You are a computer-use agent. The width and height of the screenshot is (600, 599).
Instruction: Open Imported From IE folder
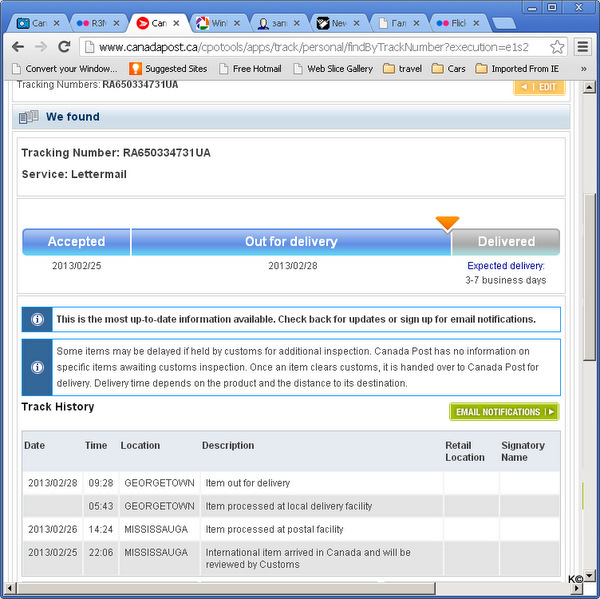pos(517,69)
